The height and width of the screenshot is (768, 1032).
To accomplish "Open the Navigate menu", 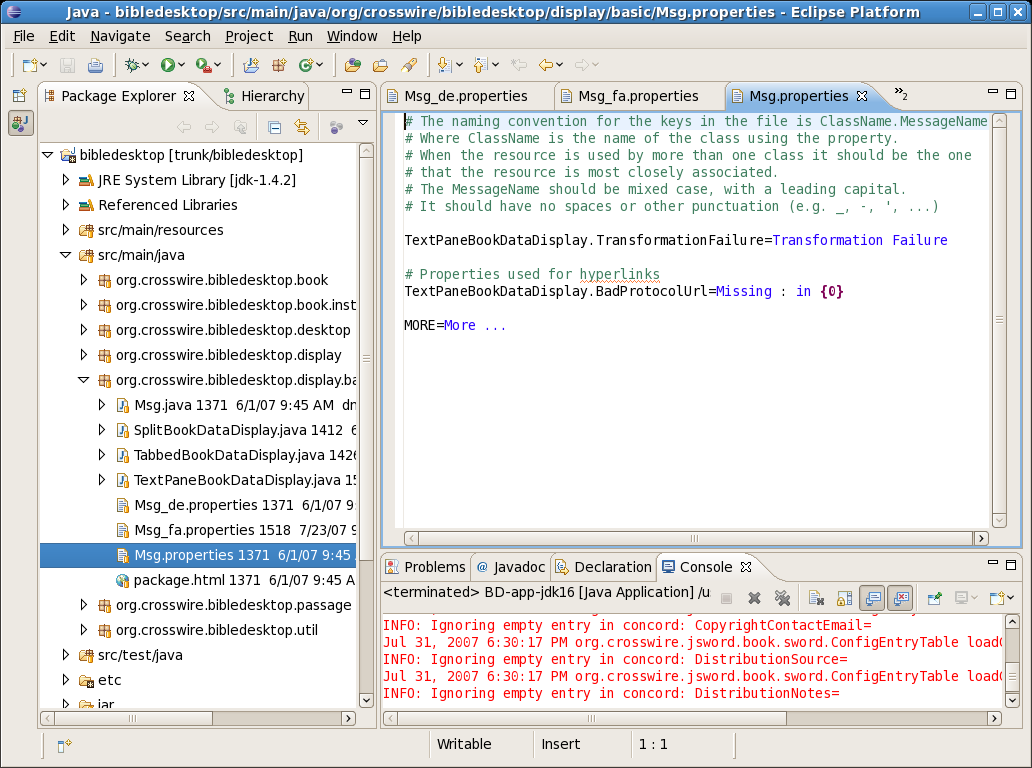I will click(x=120, y=36).
